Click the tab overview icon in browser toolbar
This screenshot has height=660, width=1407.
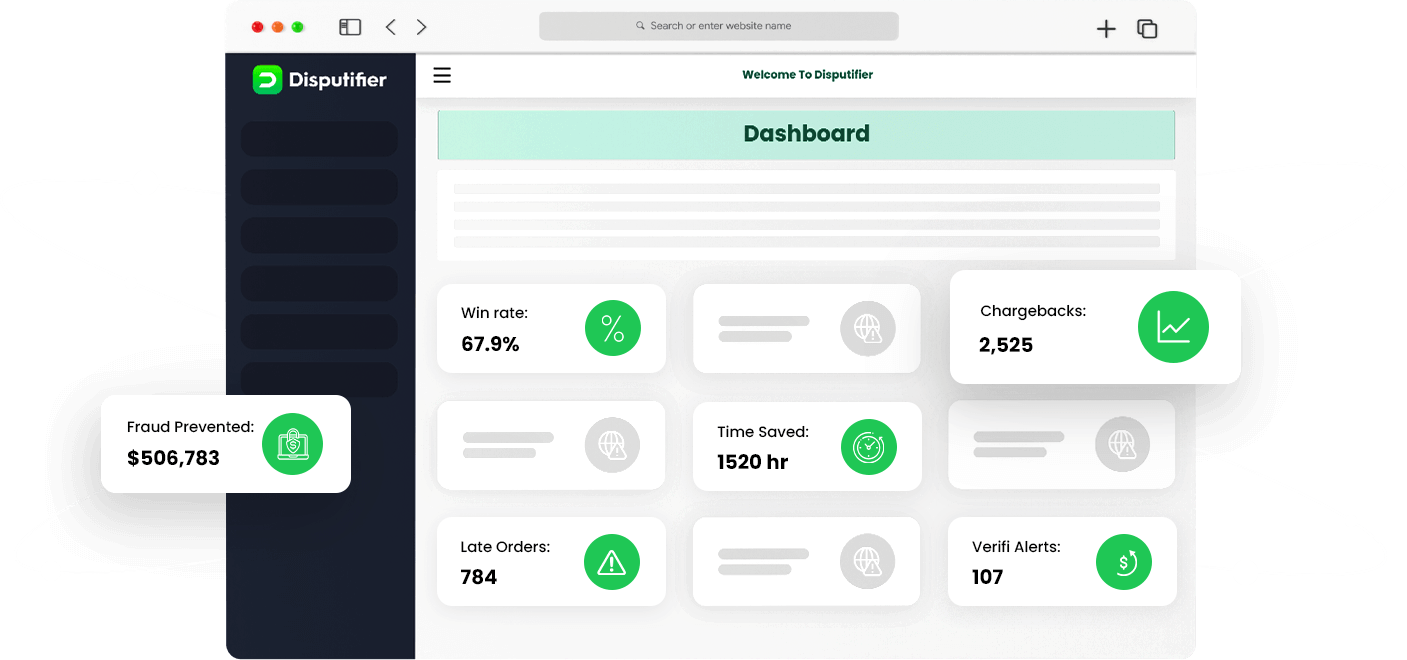(1146, 29)
